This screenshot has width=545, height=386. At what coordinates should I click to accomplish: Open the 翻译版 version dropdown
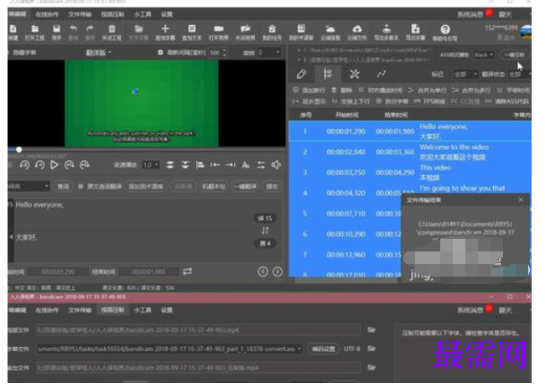click(99, 52)
